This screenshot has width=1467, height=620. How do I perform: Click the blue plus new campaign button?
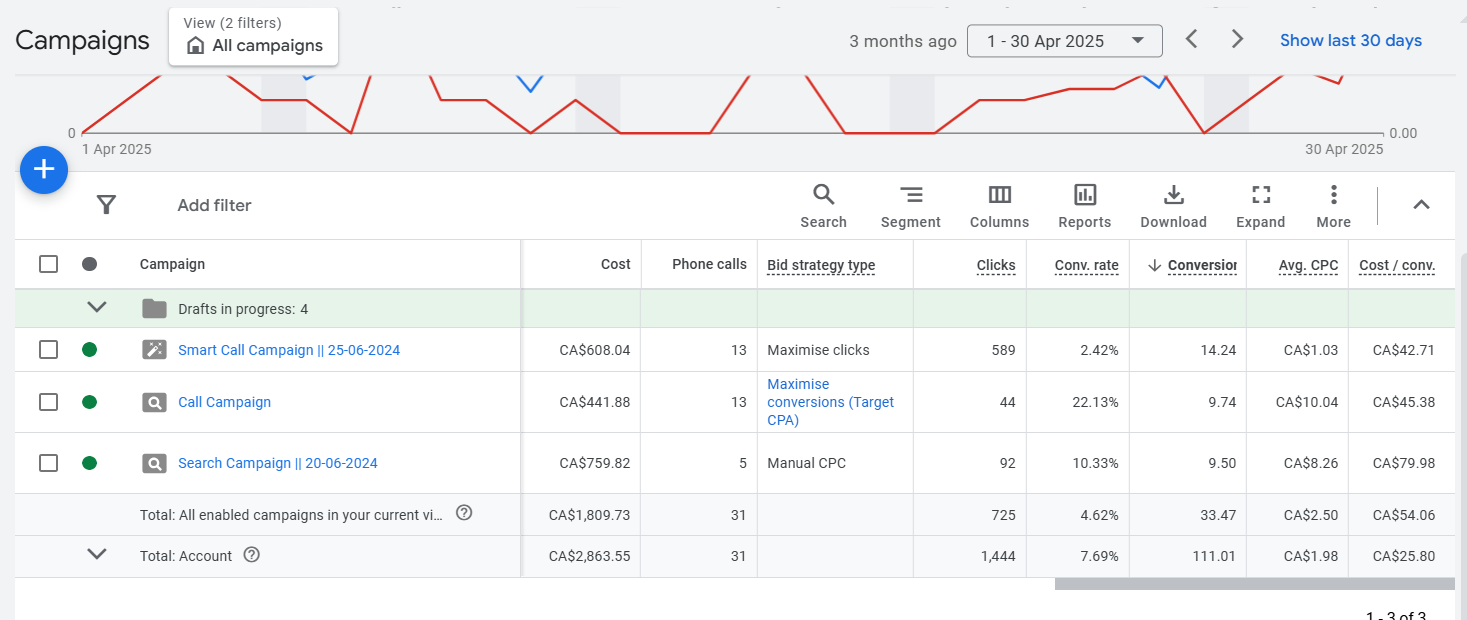[44, 170]
